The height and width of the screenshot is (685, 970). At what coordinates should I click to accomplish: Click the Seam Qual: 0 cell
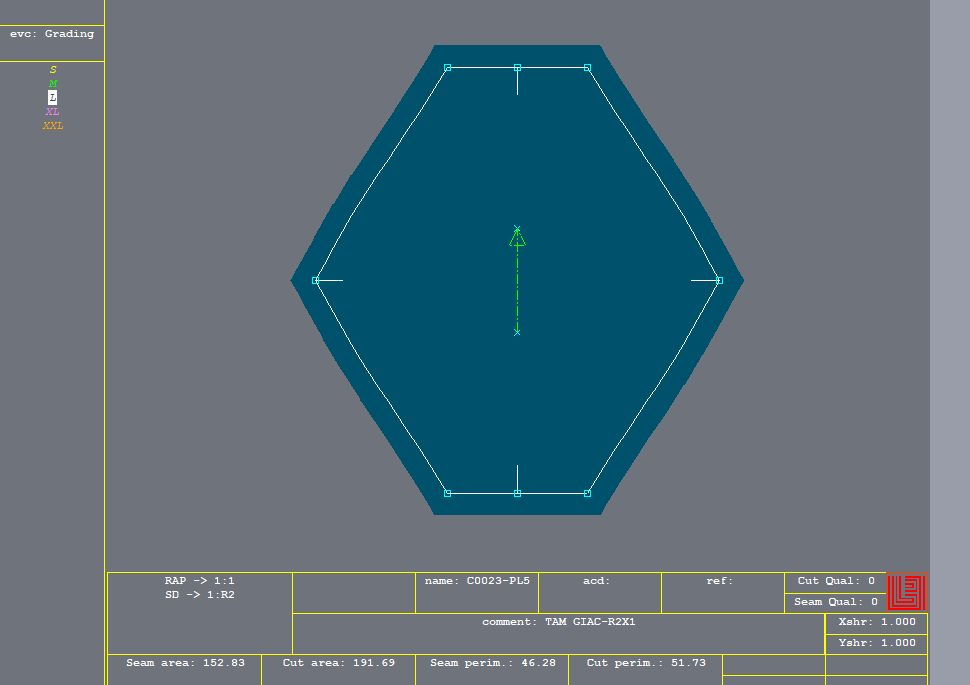tap(836, 603)
